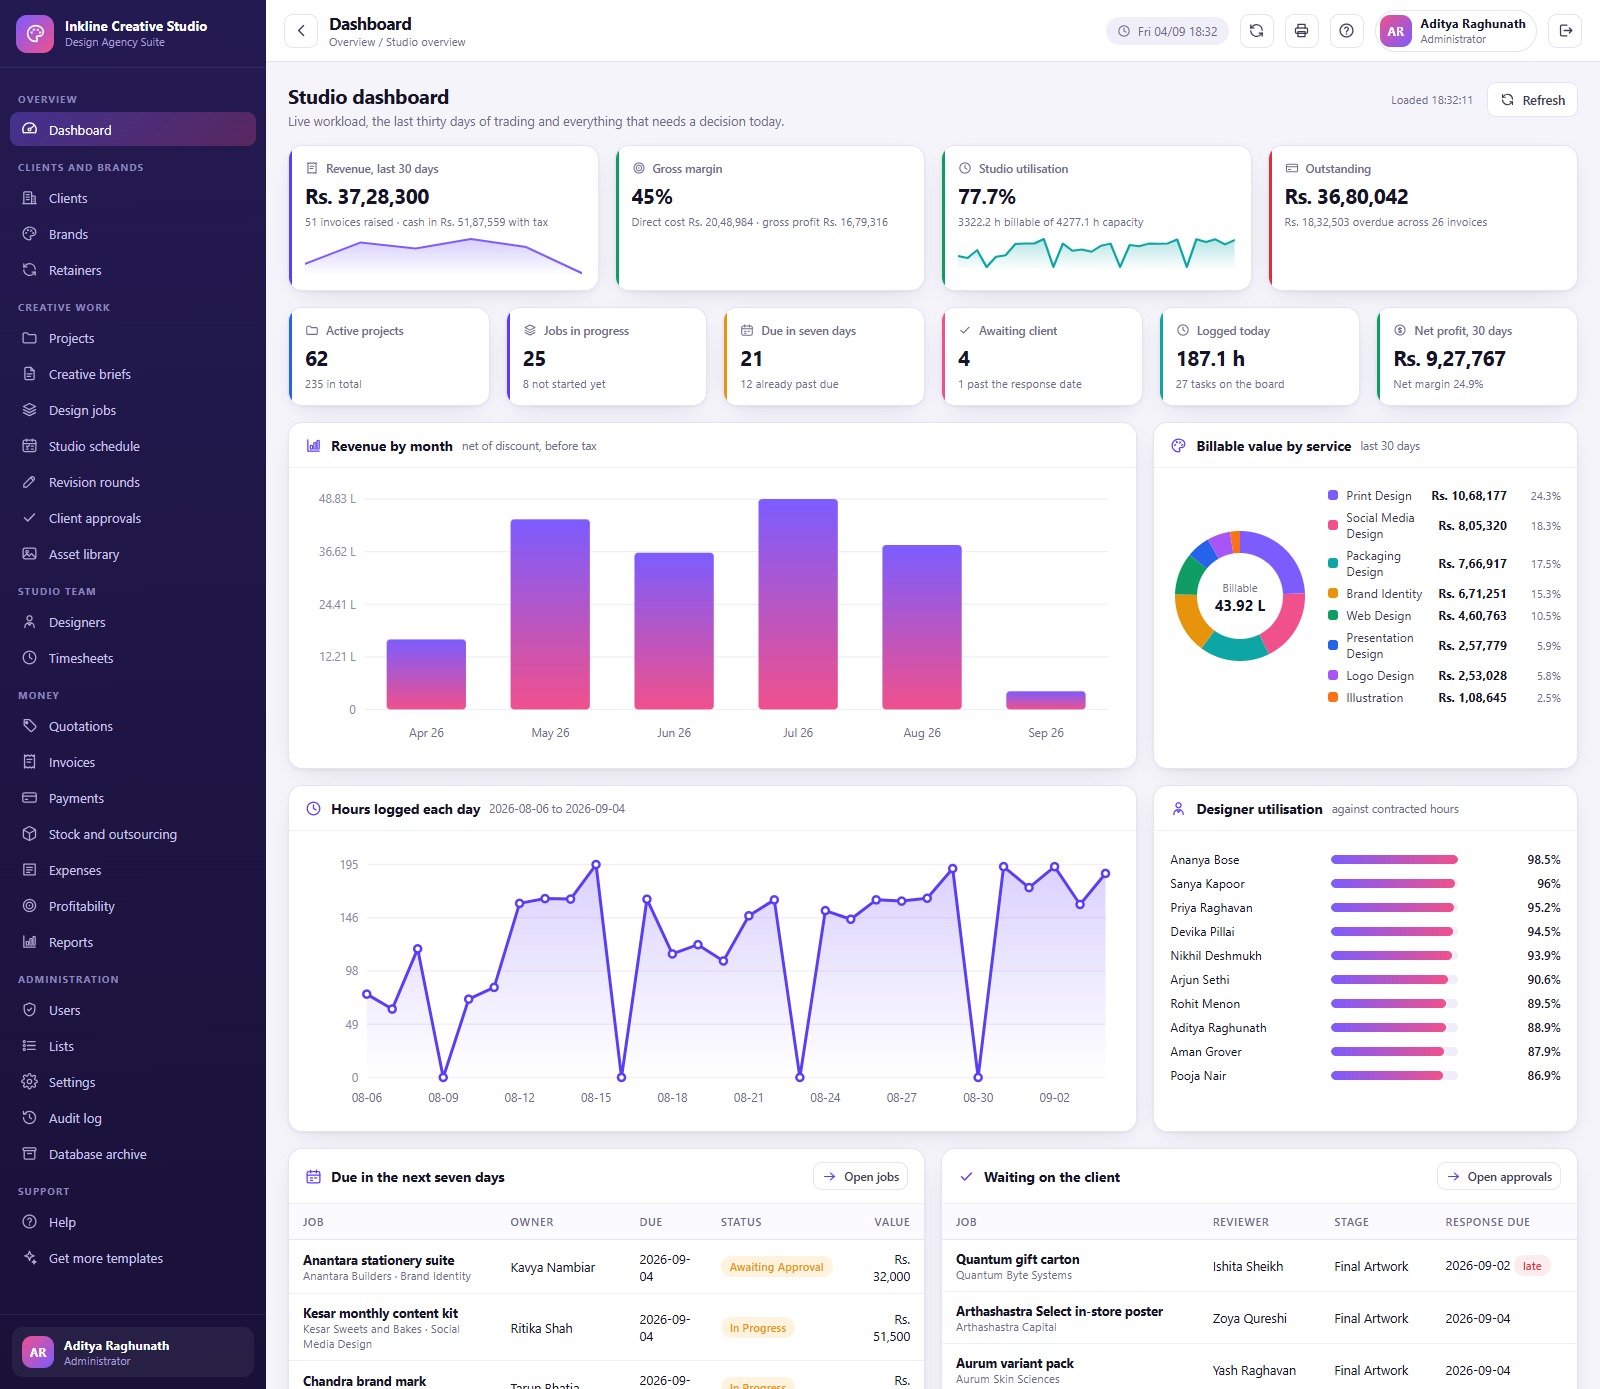
Task: Click the Revenue last 30 days card
Action: (x=443, y=218)
